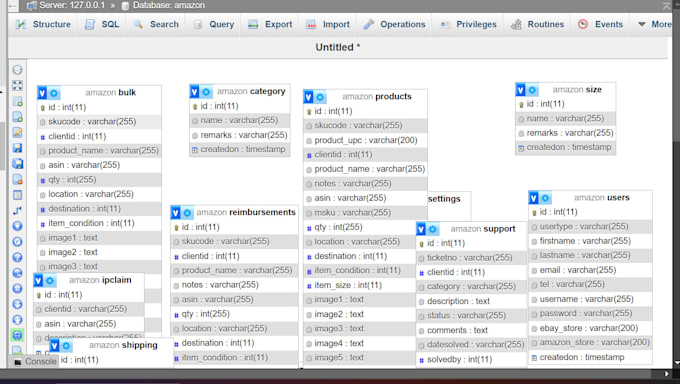Select 'createdon : timestamp' in category table
The width and height of the screenshot is (680, 384).
click(x=240, y=149)
